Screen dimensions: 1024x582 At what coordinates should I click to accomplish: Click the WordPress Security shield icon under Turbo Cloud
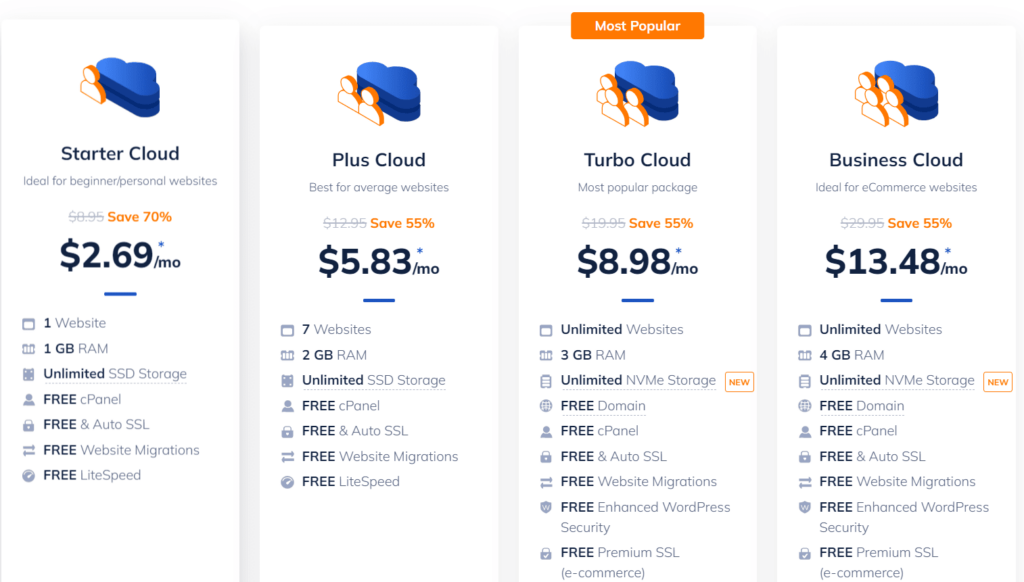(545, 507)
